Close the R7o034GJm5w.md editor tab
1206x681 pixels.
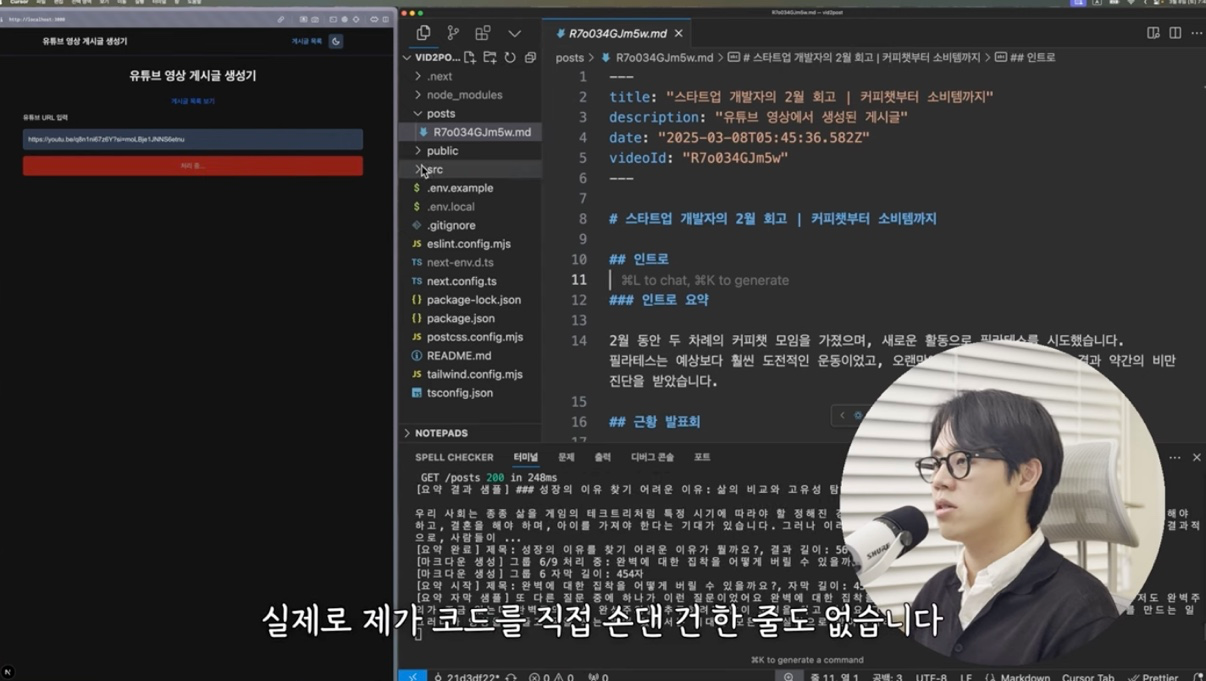click(x=678, y=33)
